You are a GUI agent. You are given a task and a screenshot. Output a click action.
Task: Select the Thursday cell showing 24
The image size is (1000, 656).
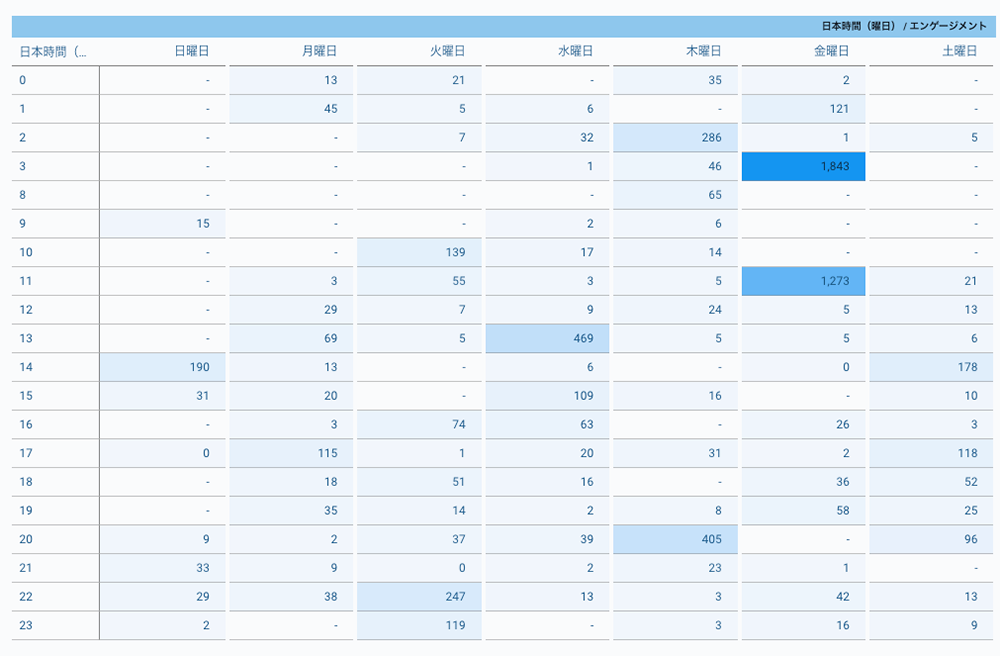(675, 310)
